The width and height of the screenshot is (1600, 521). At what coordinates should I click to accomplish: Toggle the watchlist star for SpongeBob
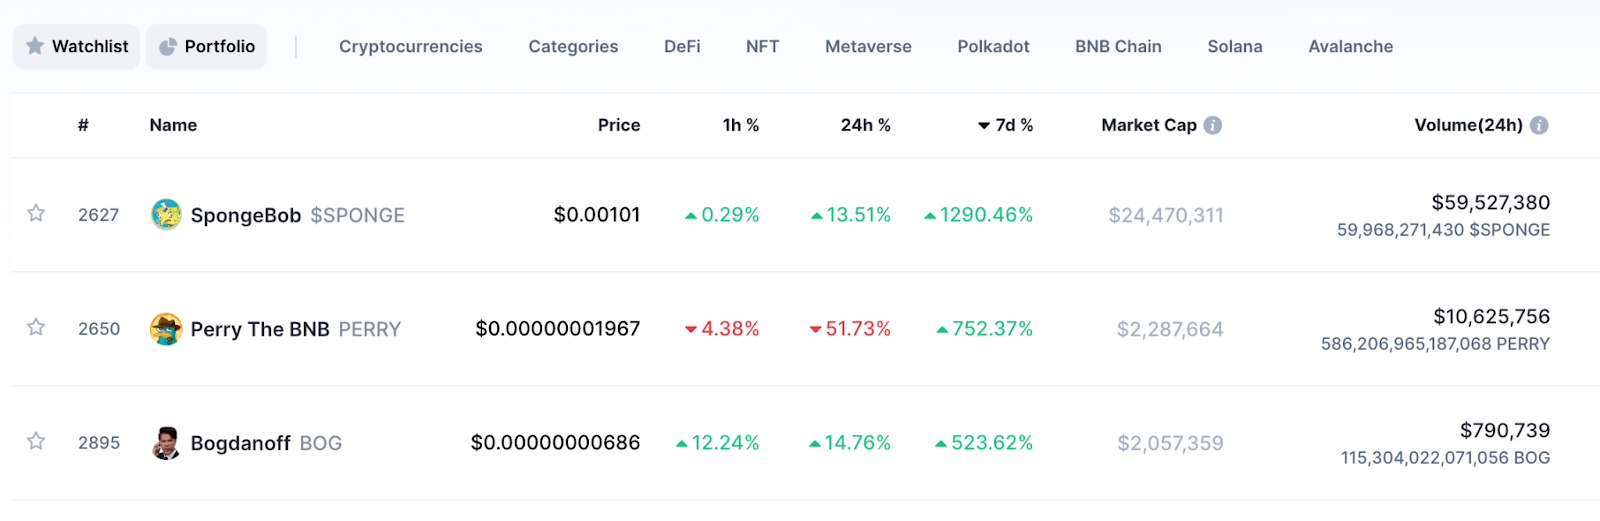[x=36, y=213]
